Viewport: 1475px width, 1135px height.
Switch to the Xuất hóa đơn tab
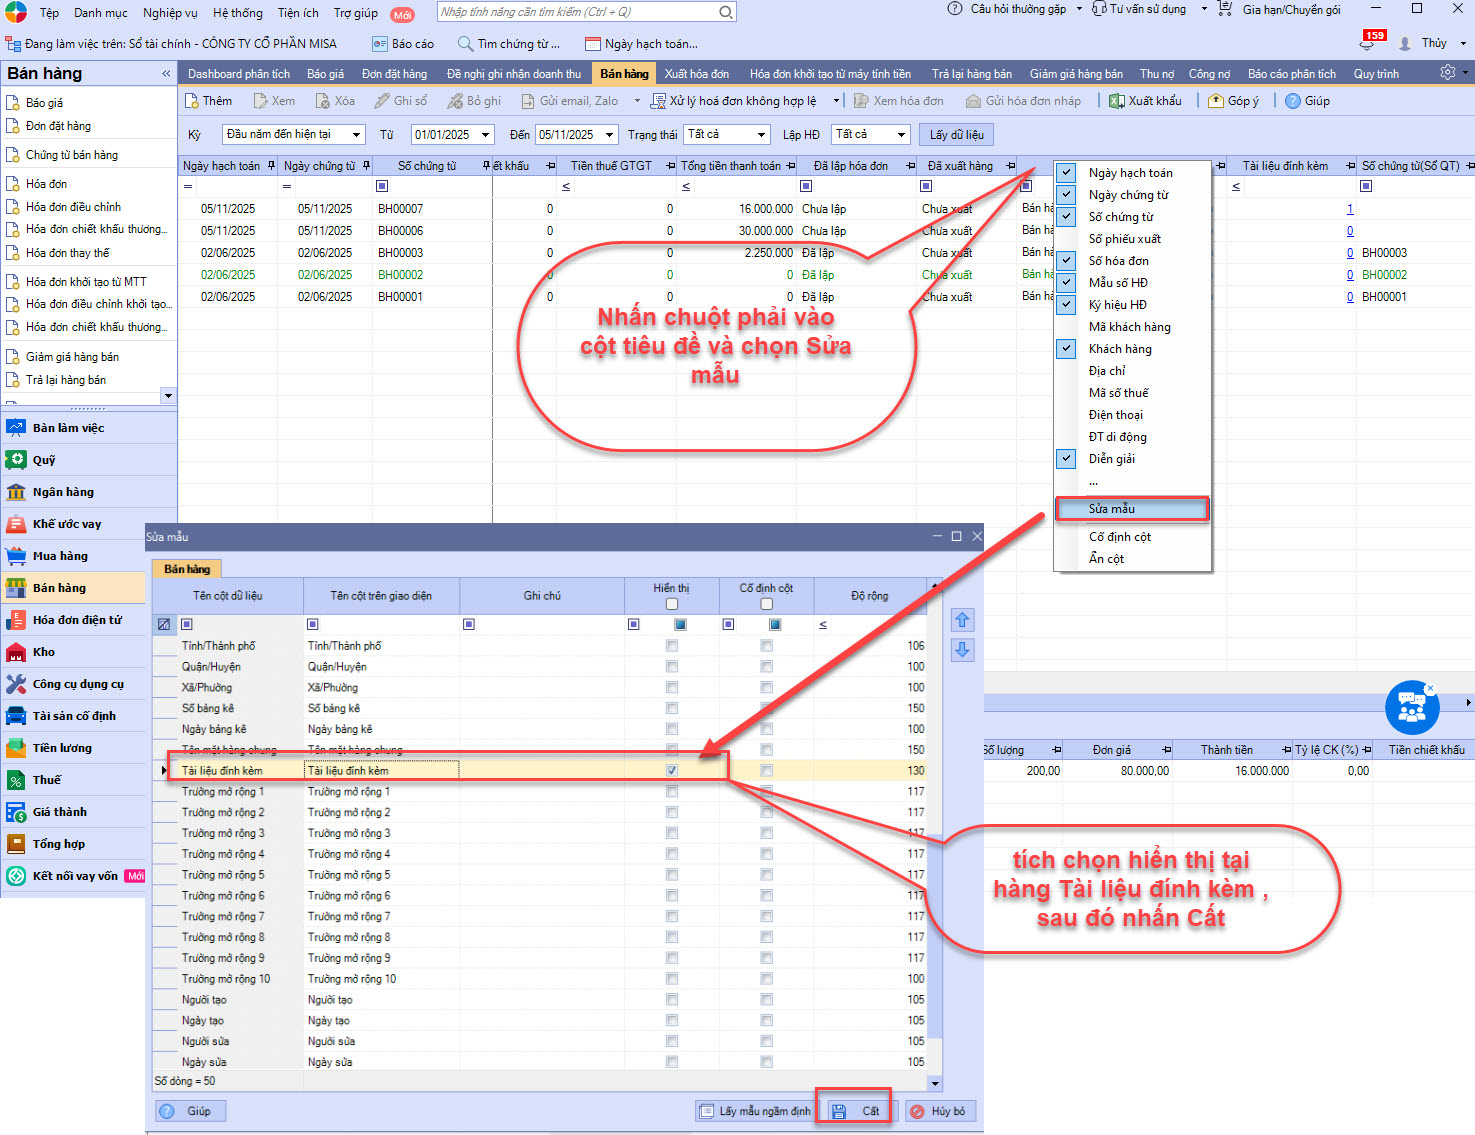point(696,74)
